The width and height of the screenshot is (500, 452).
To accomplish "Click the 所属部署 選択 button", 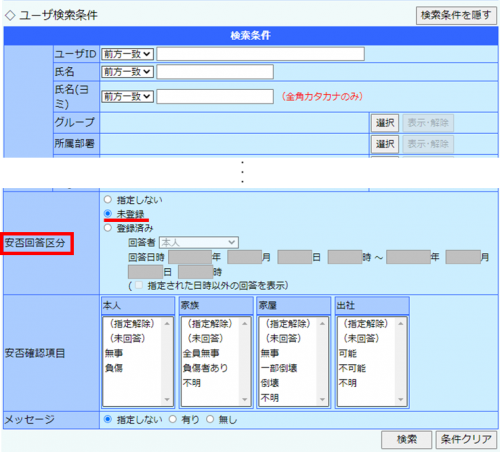I will (385, 144).
